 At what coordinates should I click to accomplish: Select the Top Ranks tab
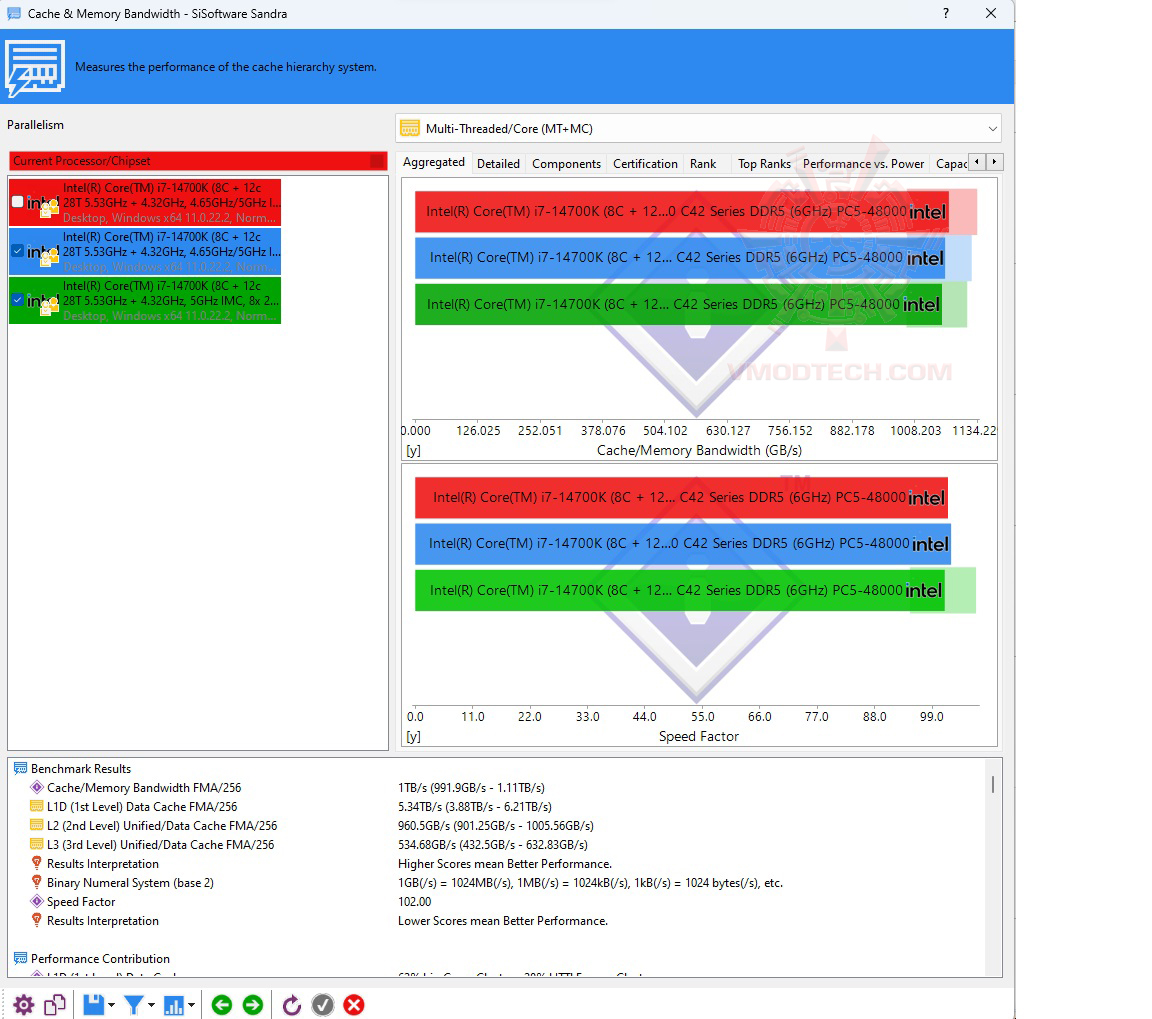coord(764,164)
